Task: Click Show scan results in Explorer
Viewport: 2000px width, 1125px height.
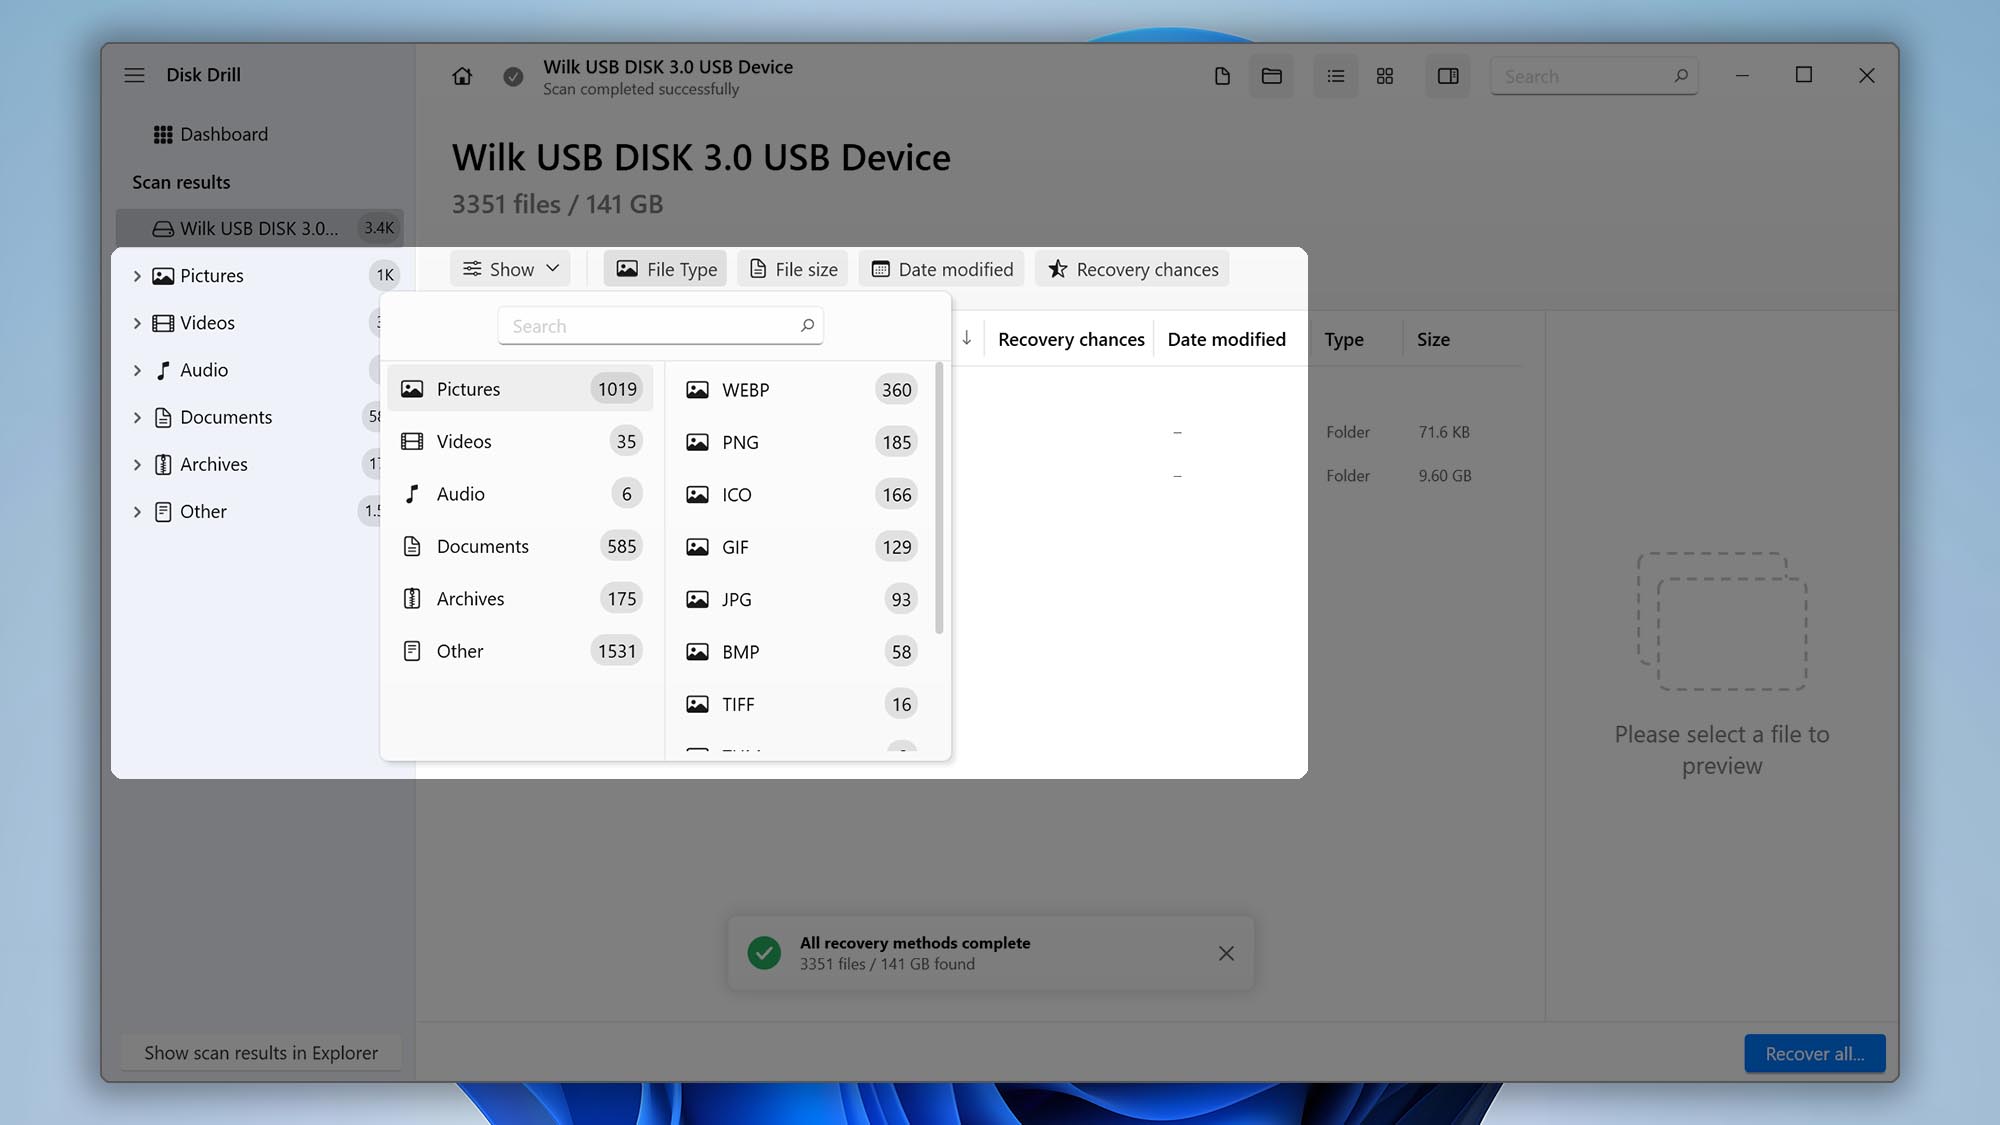Action: click(x=260, y=1052)
